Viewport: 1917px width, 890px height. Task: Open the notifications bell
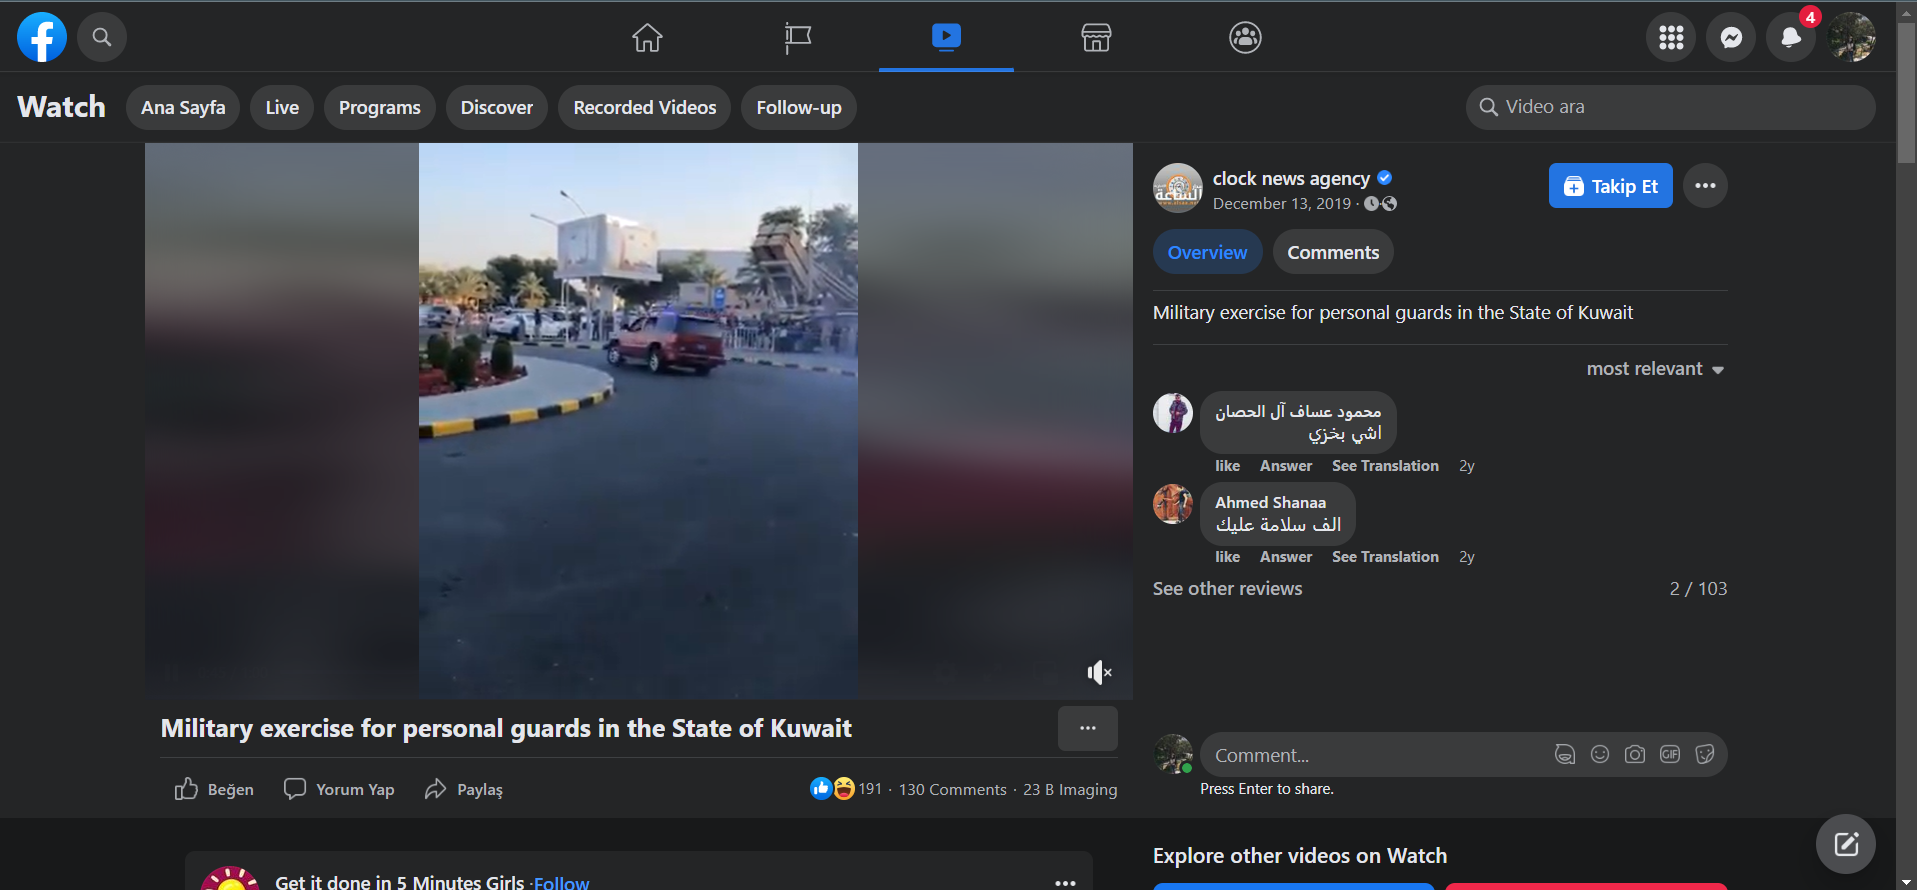(1790, 38)
